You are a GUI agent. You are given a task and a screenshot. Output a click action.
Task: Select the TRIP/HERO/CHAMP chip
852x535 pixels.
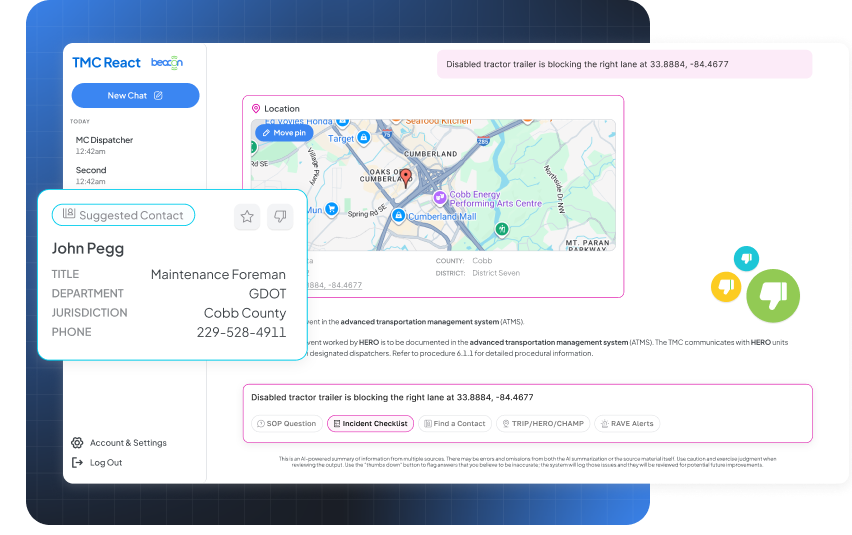(543, 424)
